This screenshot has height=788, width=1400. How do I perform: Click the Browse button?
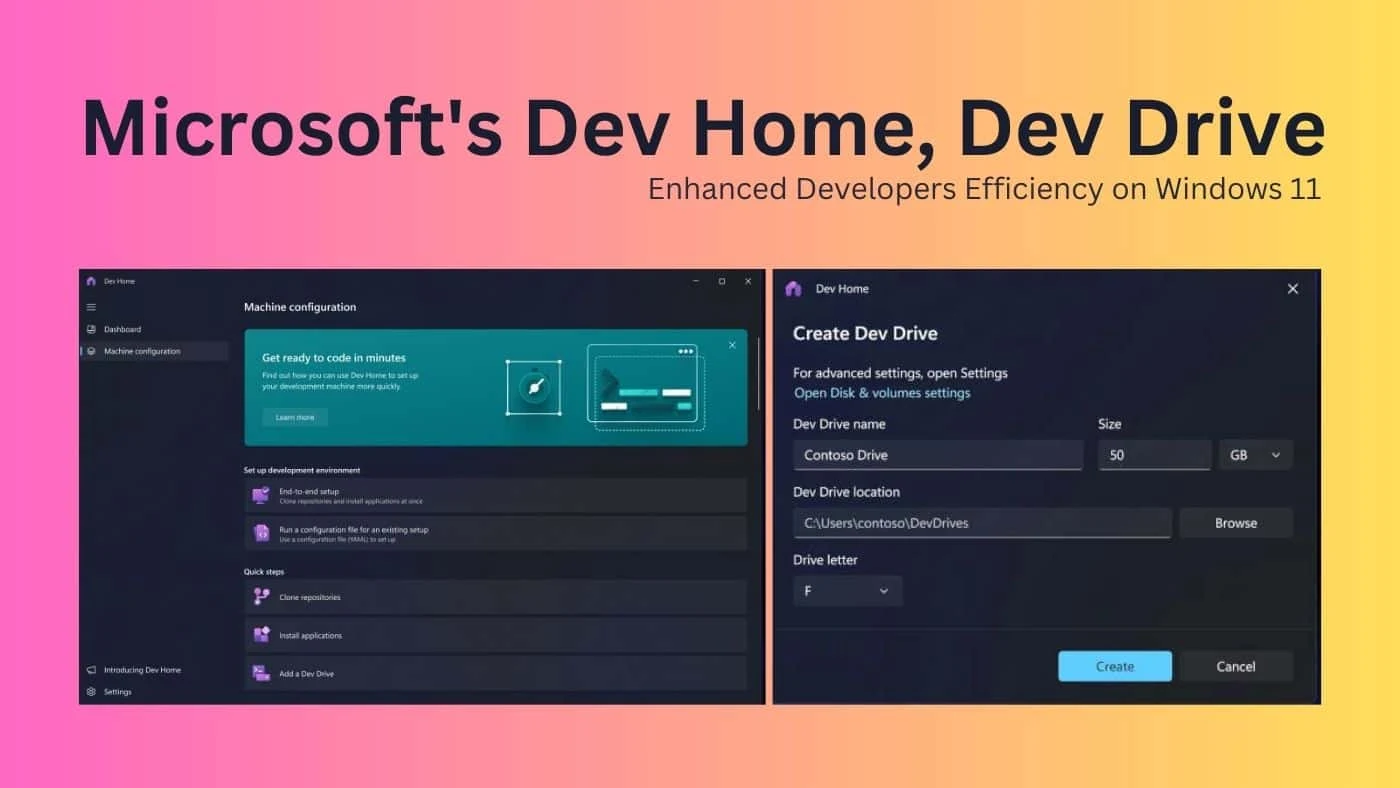point(1236,523)
